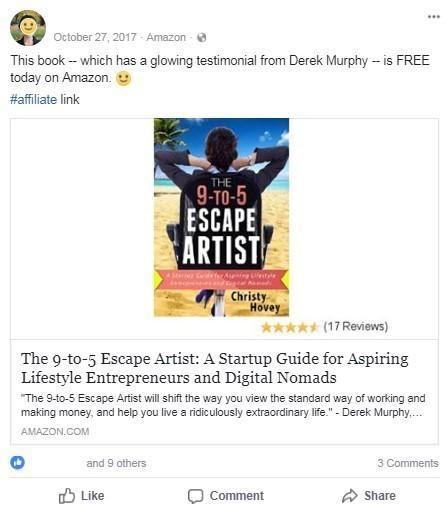Click the thumbs-up Like icon
446x511 pixels.
pyautogui.click(x=67, y=496)
